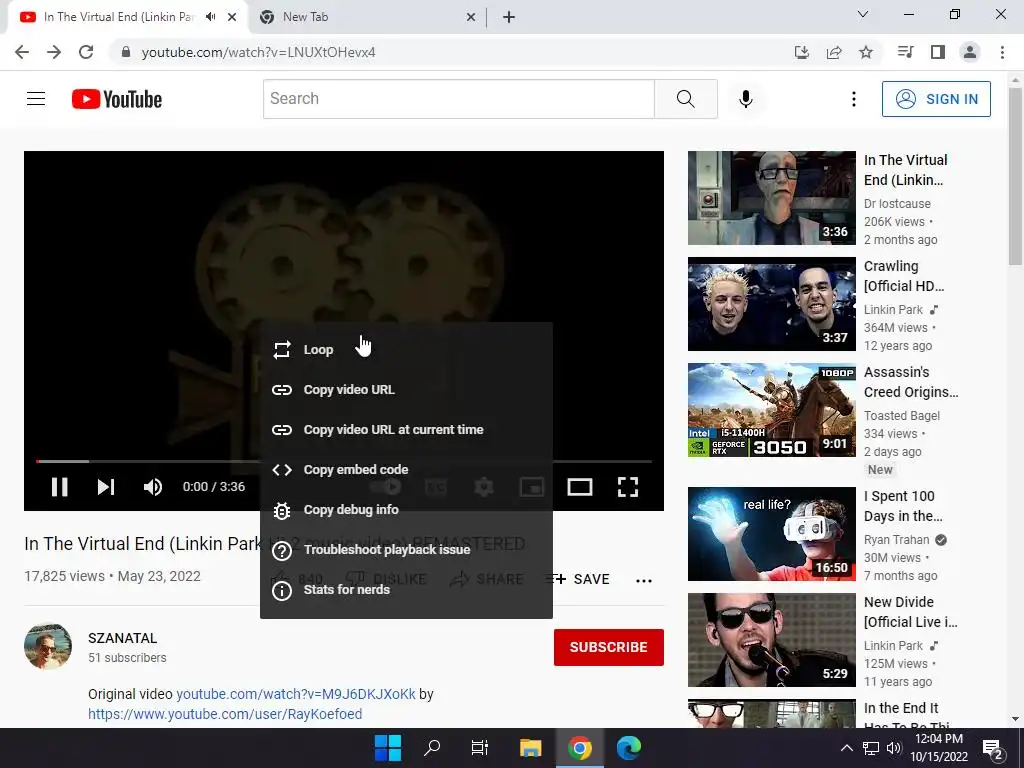
Task: Open the Ryan Trahan channel name
Action: [x=897, y=539]
